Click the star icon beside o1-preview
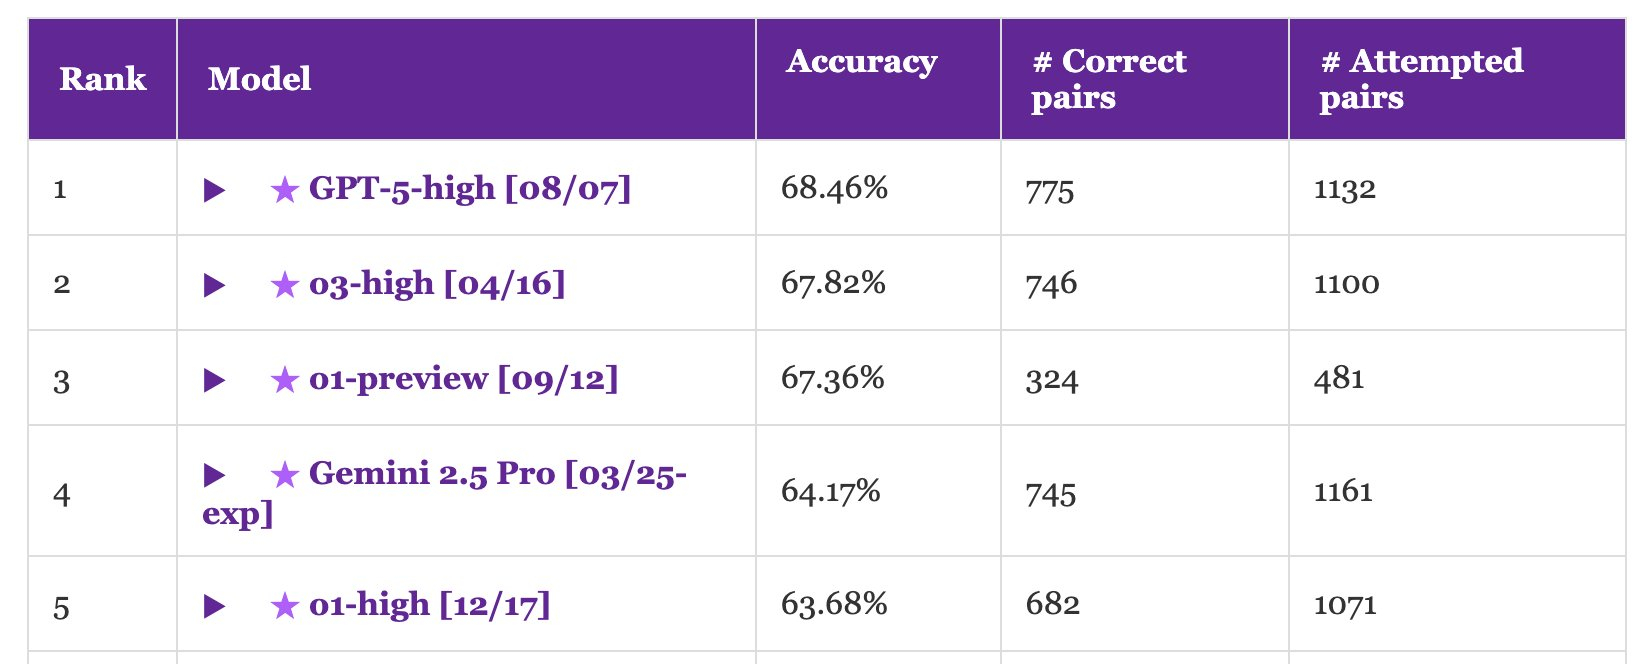The image size is (1644, 664). 285,379
